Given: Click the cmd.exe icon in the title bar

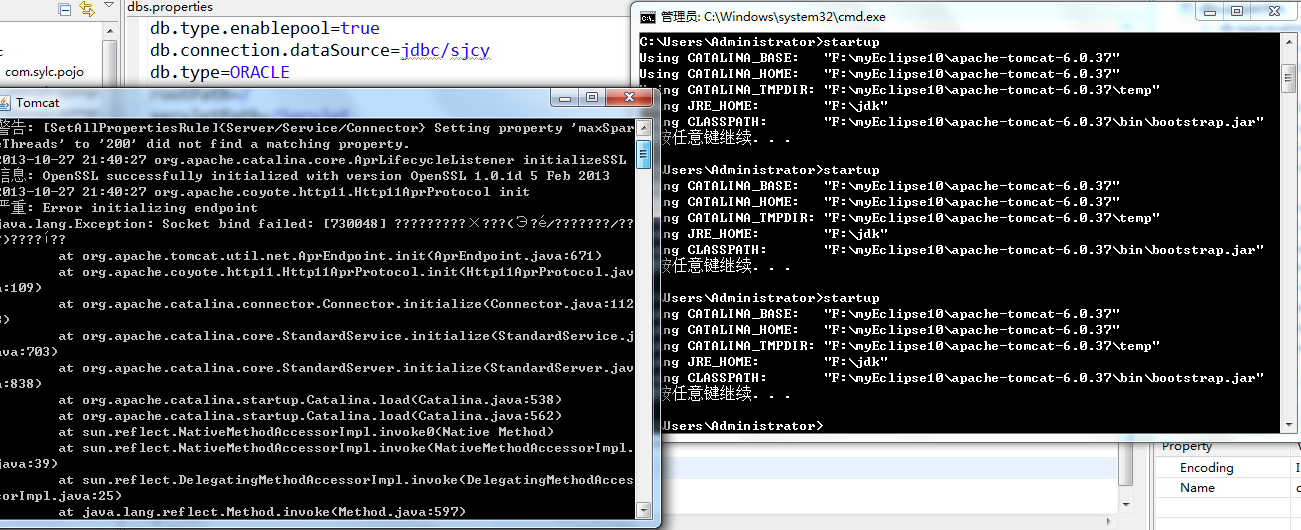Looking at the screenshot, I should coord(648,16).
